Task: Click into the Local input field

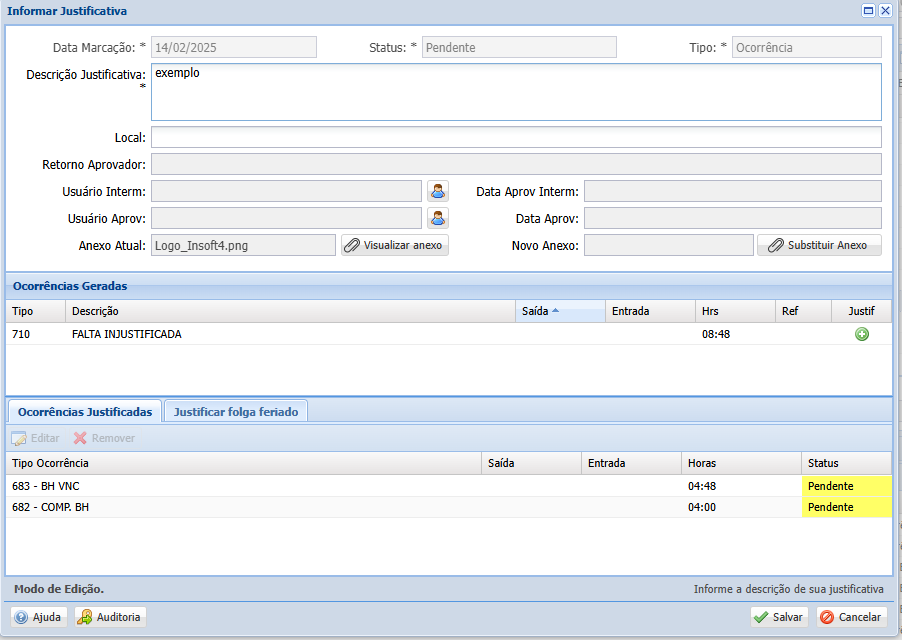Action: 516,137
